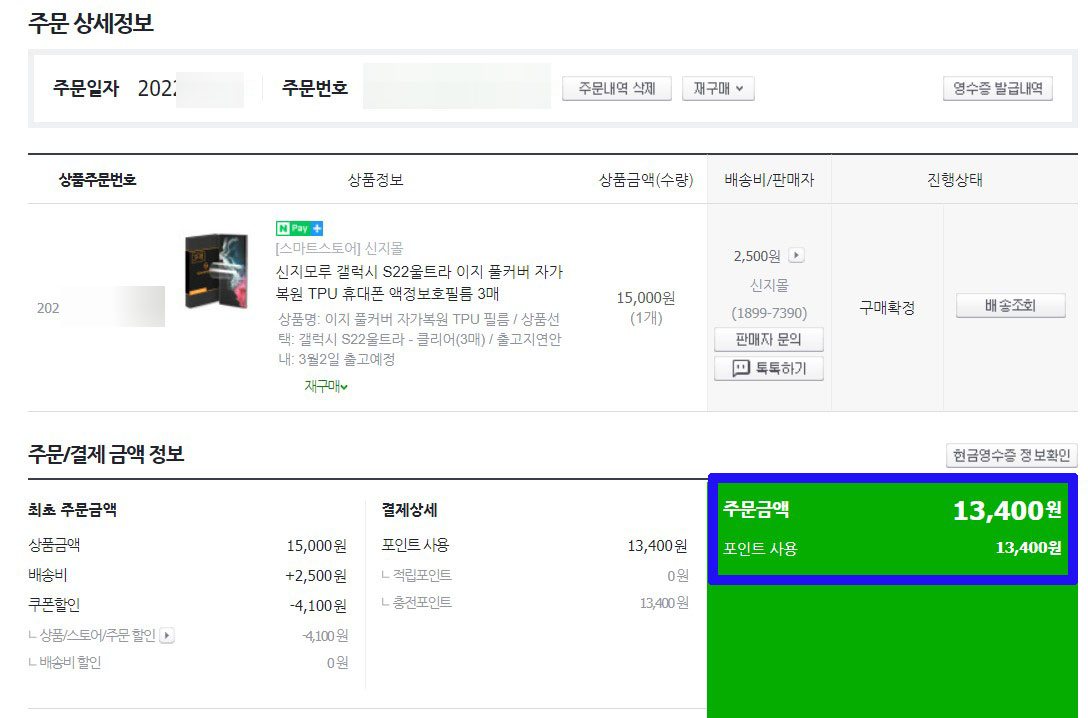The height and width of the screenshot is (718, 1088).
Task: Open 영수증 발급내역
Action: (x=997, y=89)
